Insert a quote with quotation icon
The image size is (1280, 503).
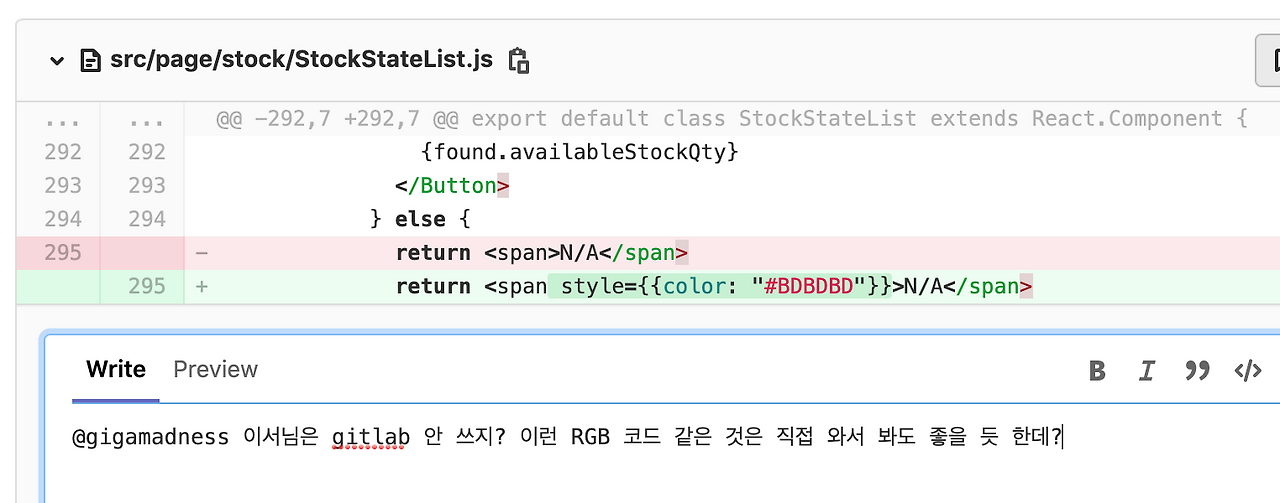pos(1197,371)
